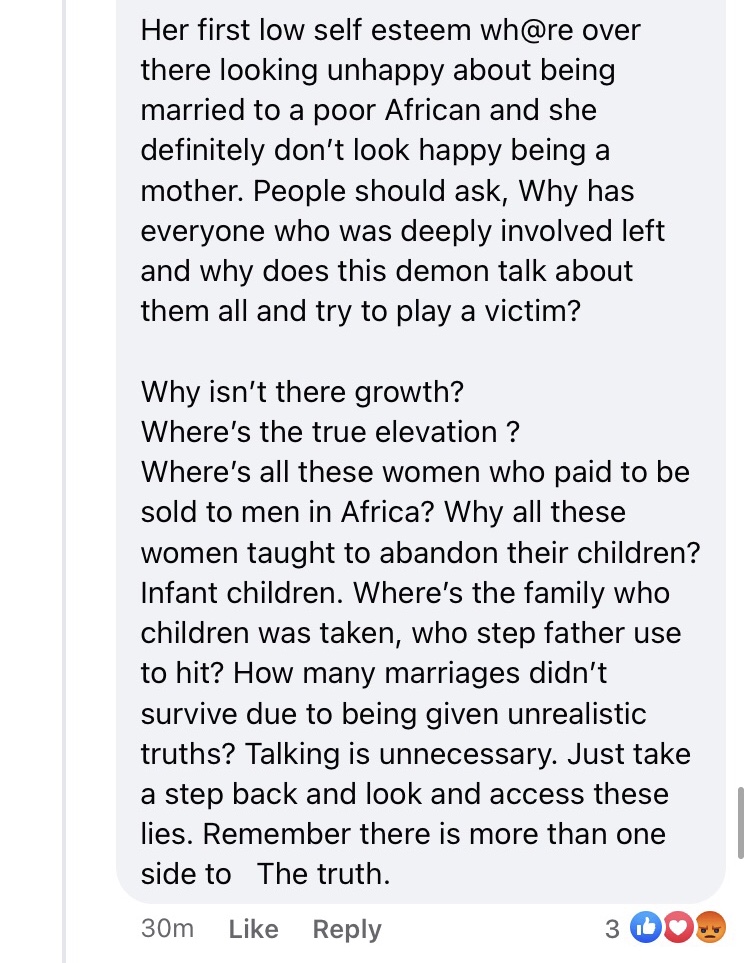
Task: Click the phrase 'The truth.' ending the comment
Action: [323, 874]
